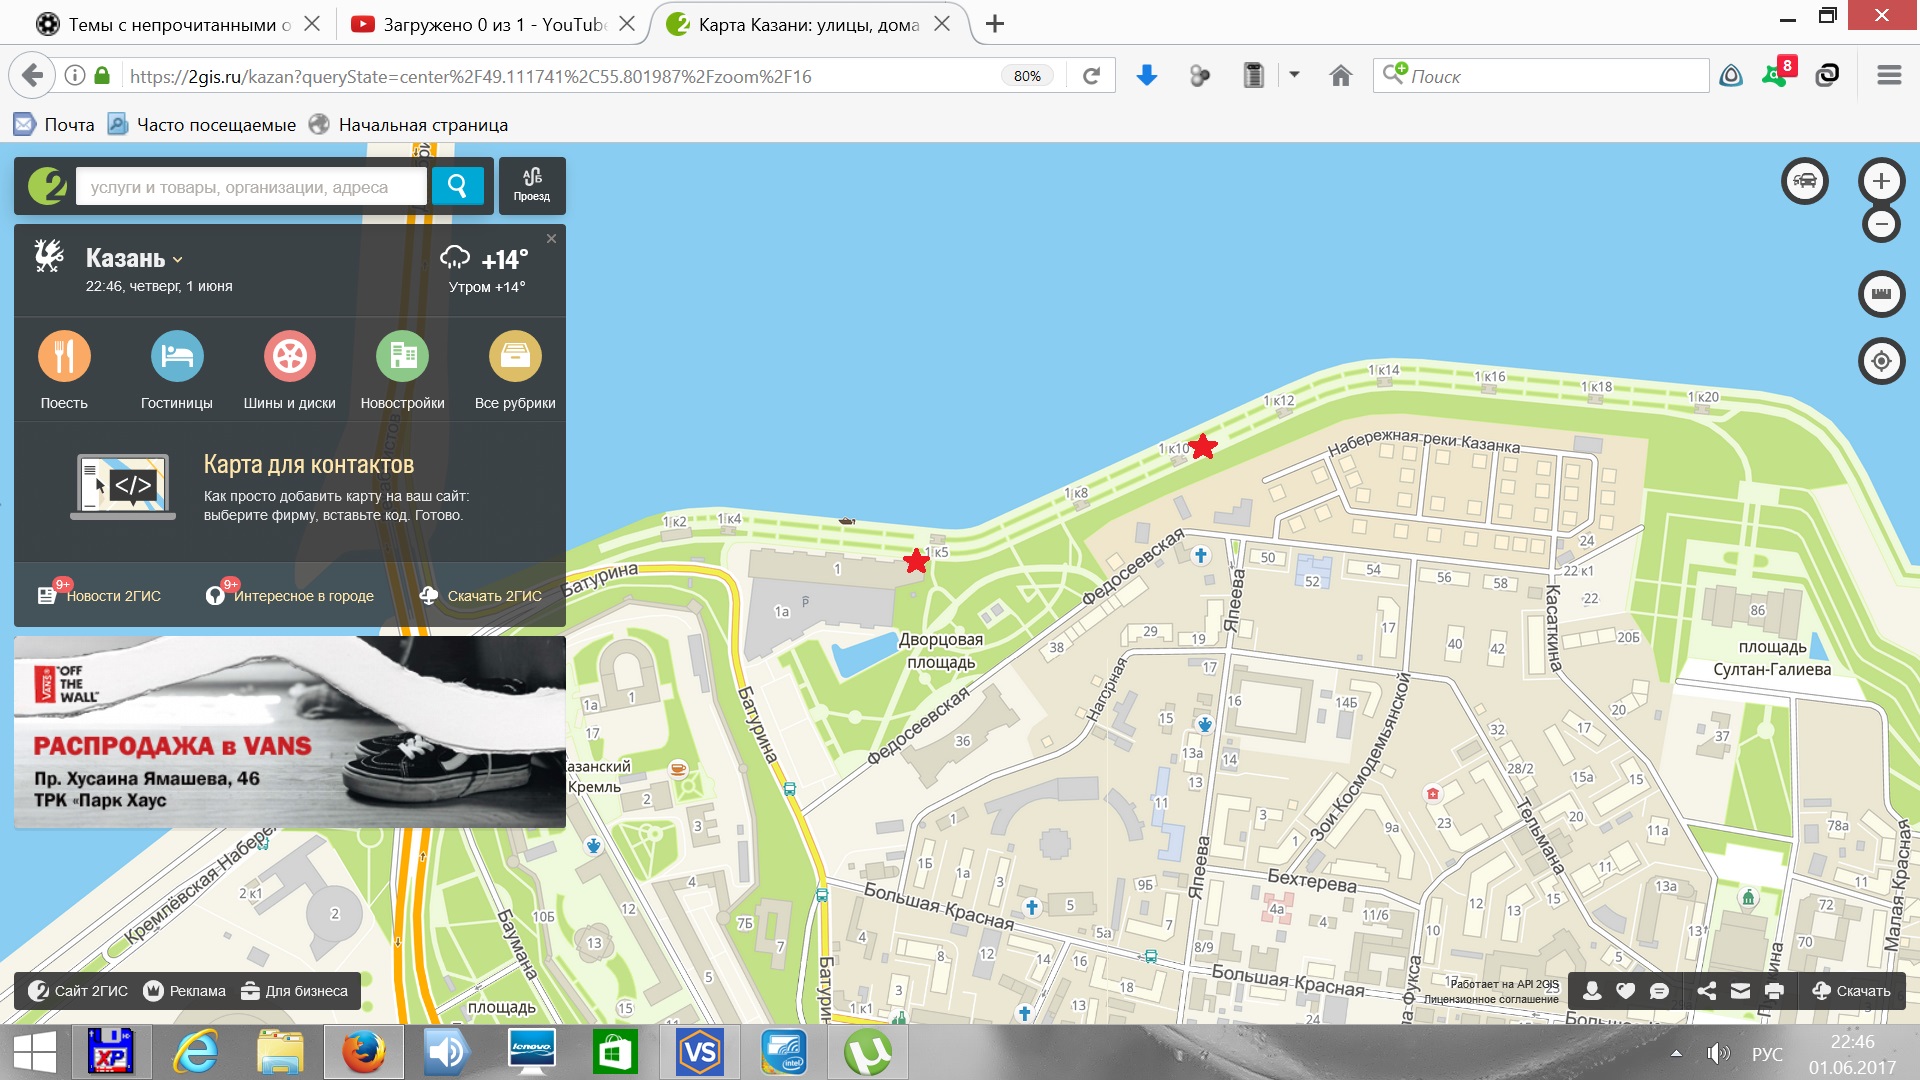
Task: Open the ruler measurement tool
Action: pos(1881,294)
